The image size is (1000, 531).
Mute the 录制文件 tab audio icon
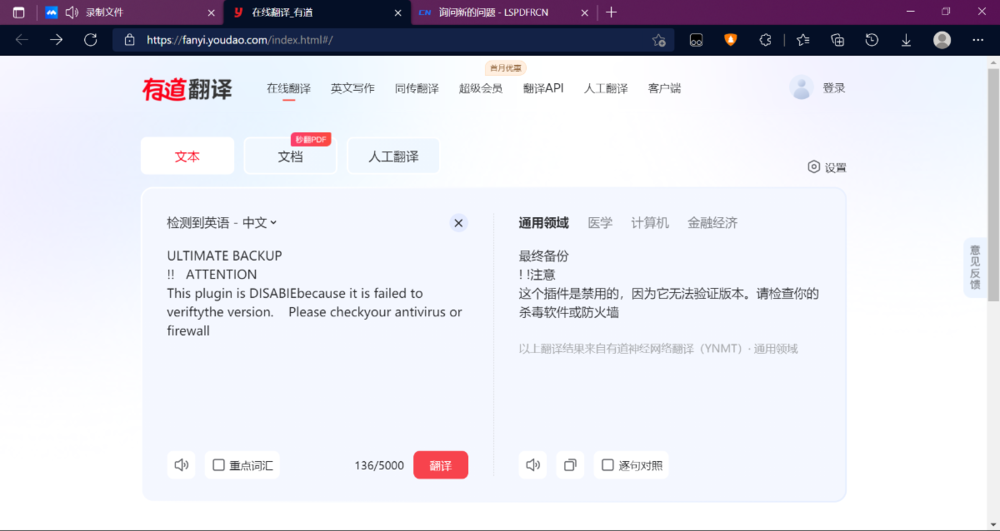71,12
